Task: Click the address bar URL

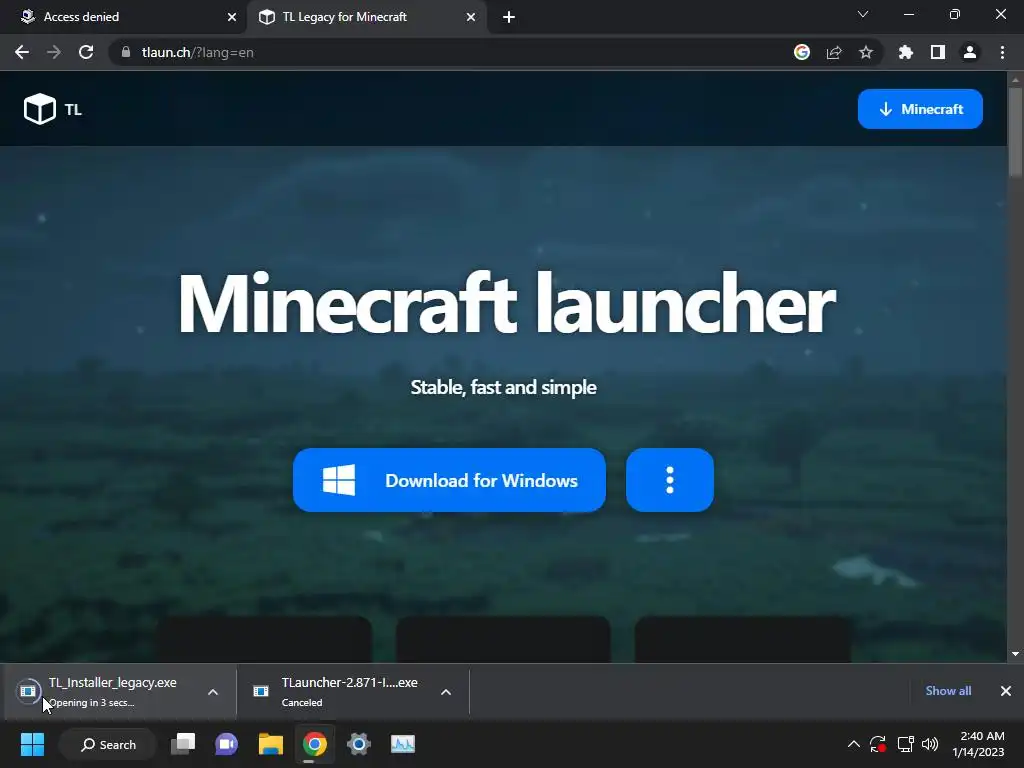Action: [x=197, y=52]
